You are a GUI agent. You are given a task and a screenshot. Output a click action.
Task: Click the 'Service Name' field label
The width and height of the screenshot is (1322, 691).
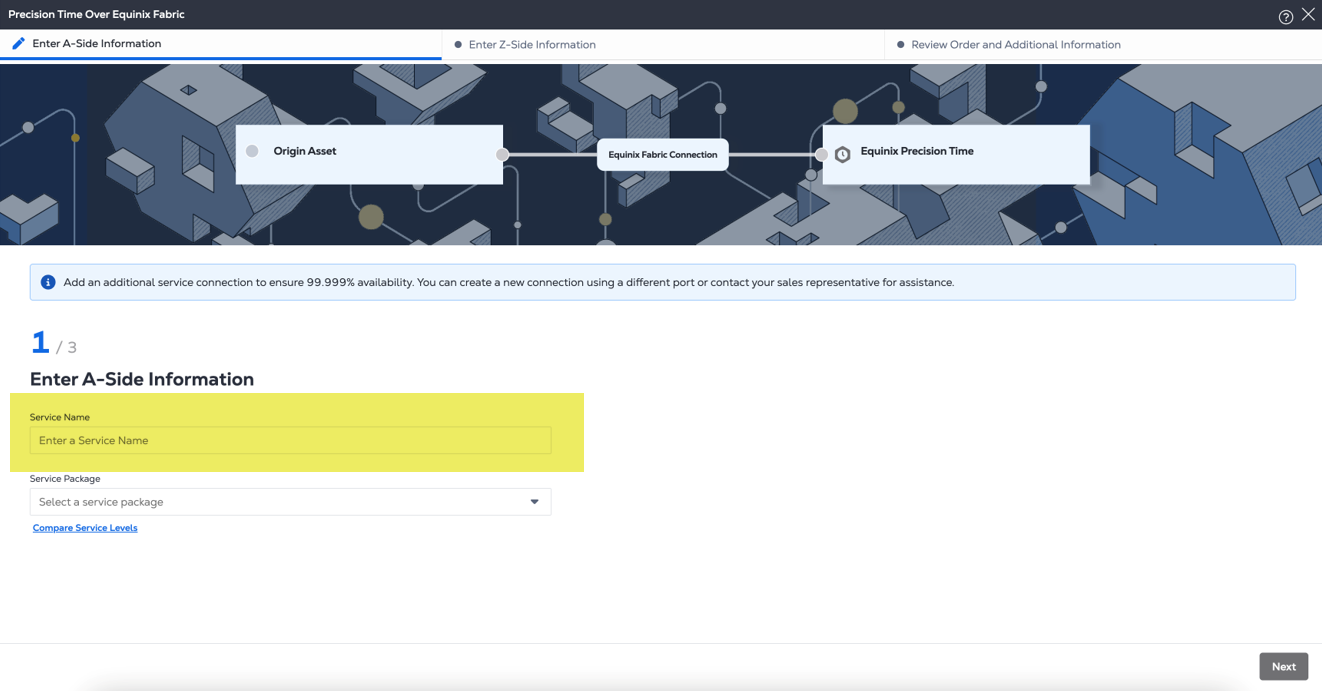click(60, 417)
